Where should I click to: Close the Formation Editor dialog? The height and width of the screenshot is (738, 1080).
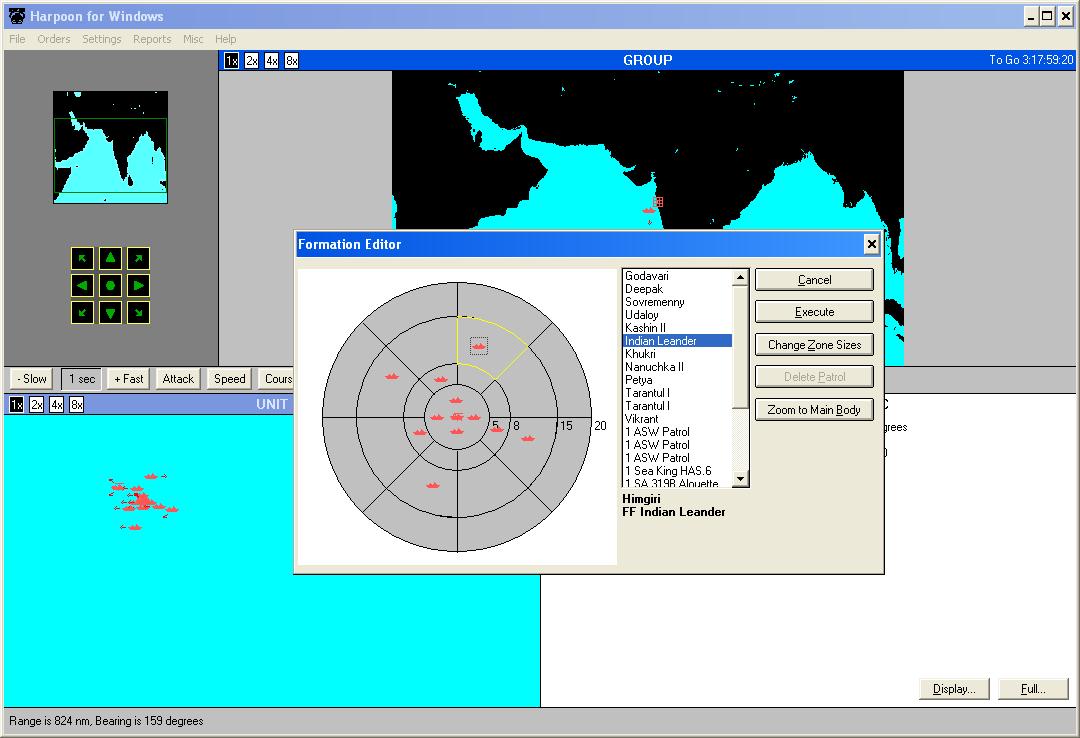coord(871,244)
